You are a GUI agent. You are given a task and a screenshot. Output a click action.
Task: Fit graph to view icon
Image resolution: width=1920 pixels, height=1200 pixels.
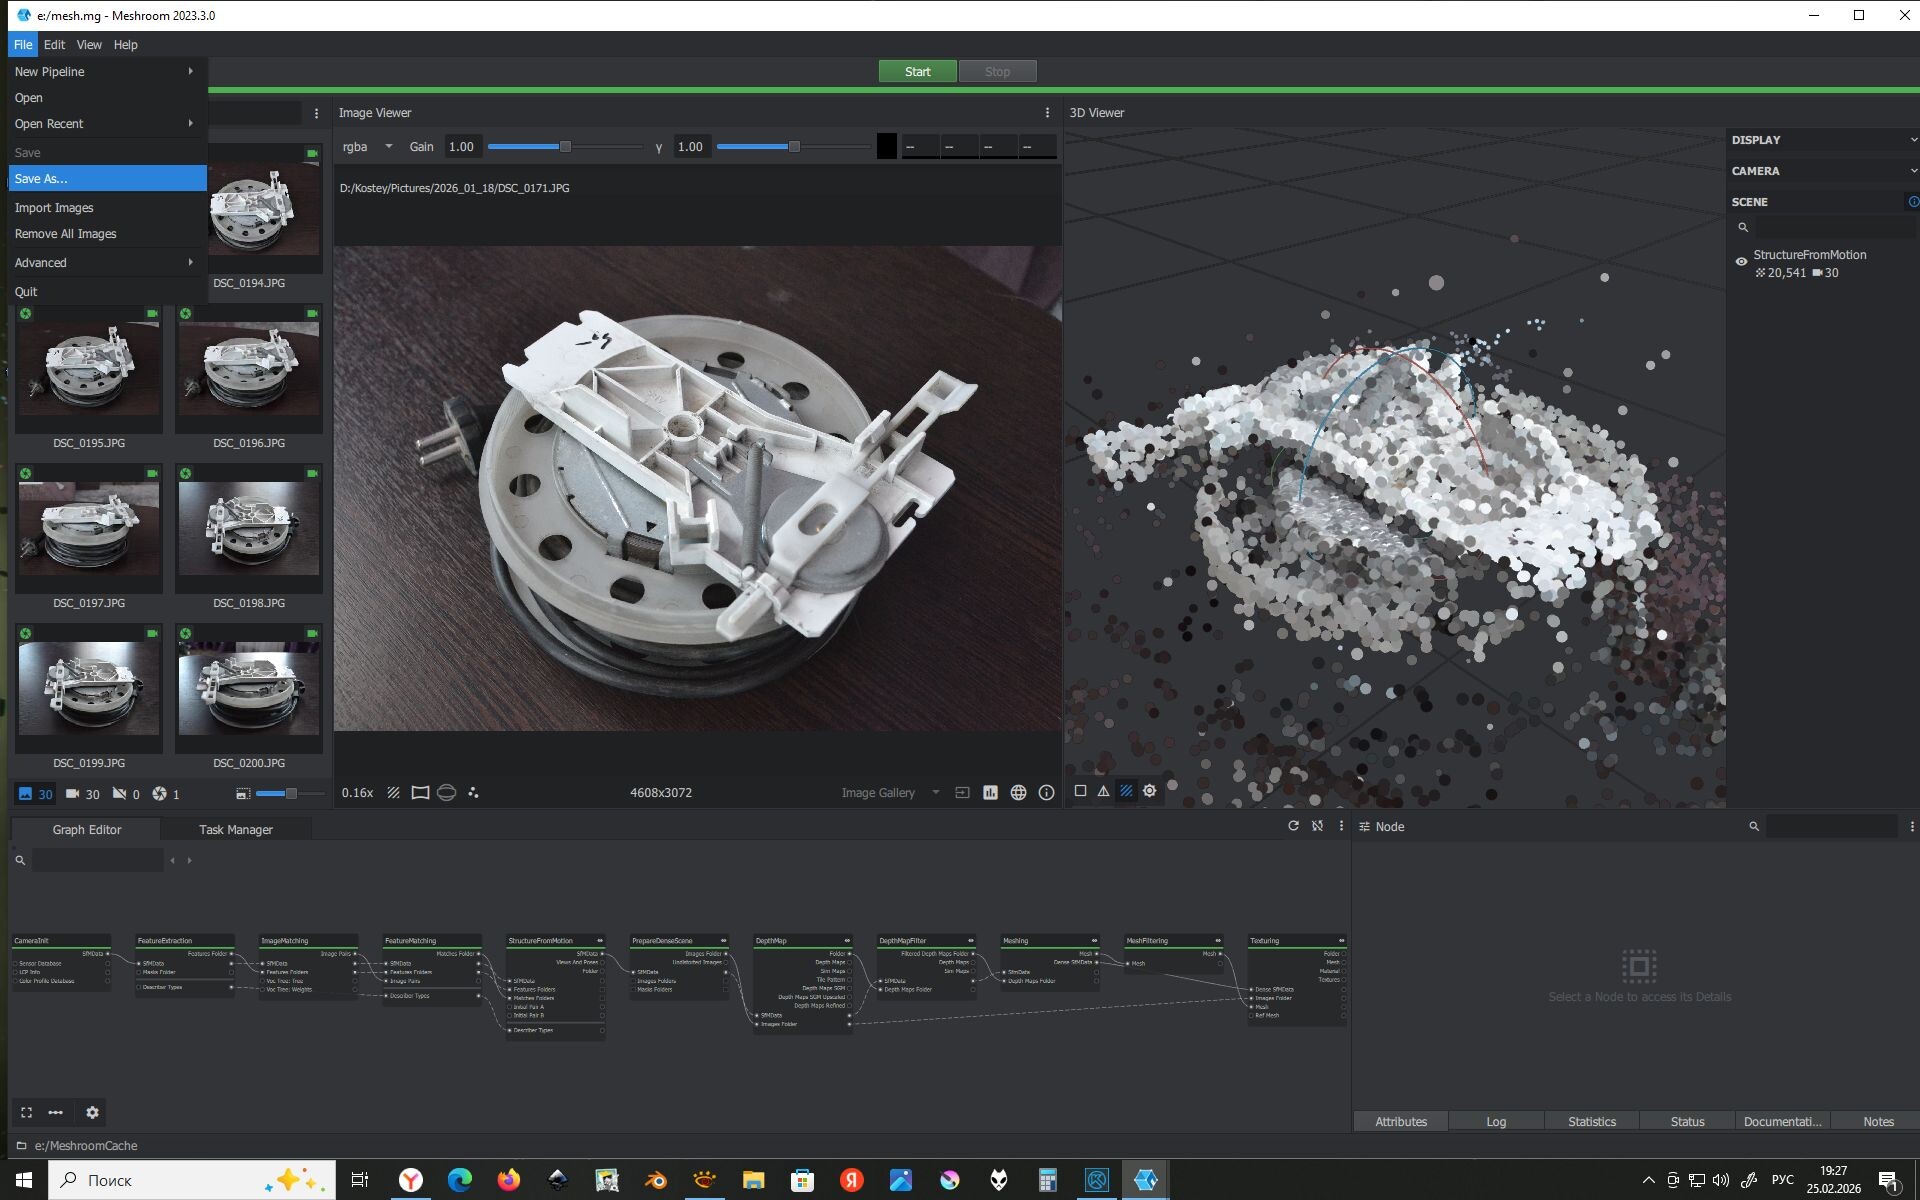pyautogui.click(x=27, y=1112)
